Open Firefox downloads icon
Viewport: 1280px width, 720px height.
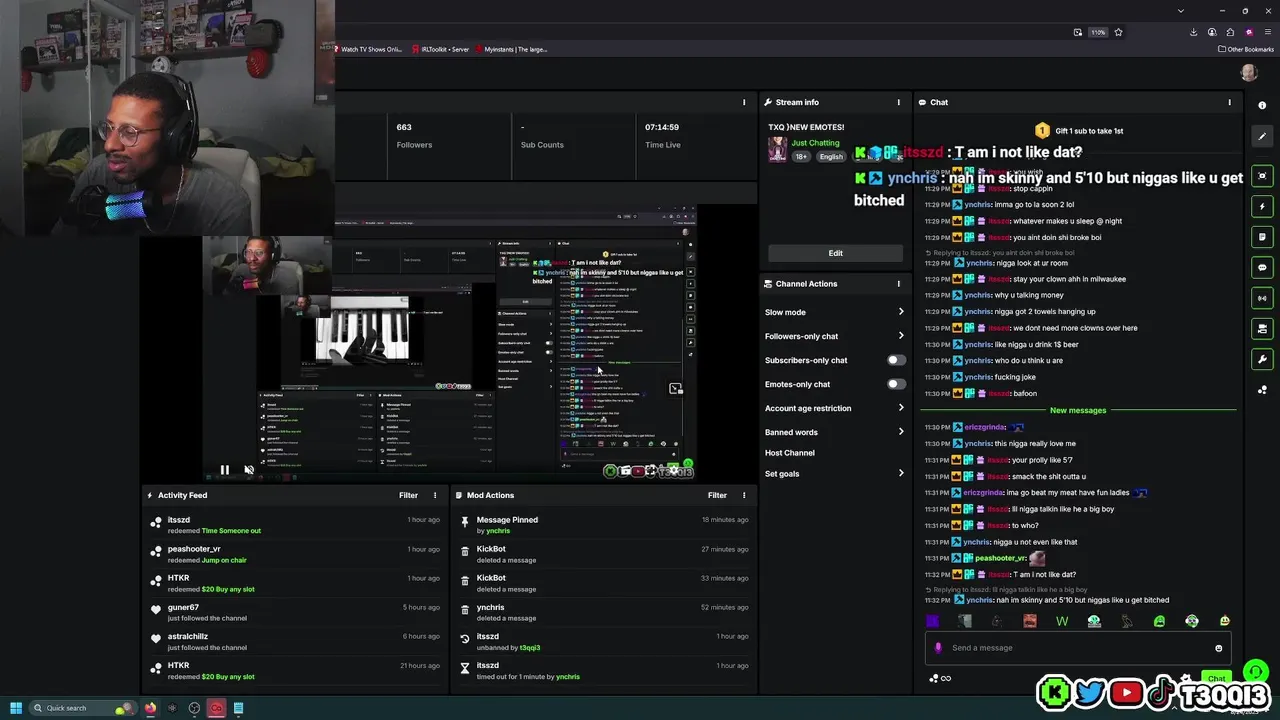tap(1193, 32)
